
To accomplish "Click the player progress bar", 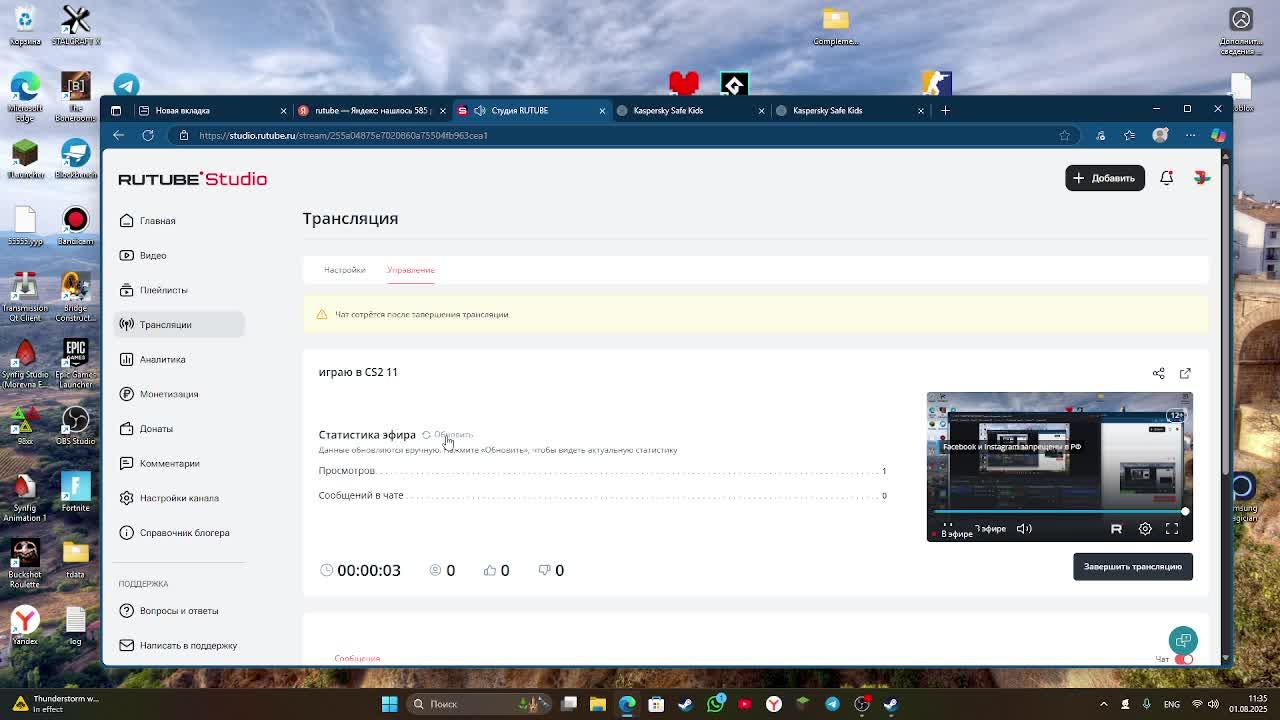I will pyautogui.click(x=1060, y=511).
